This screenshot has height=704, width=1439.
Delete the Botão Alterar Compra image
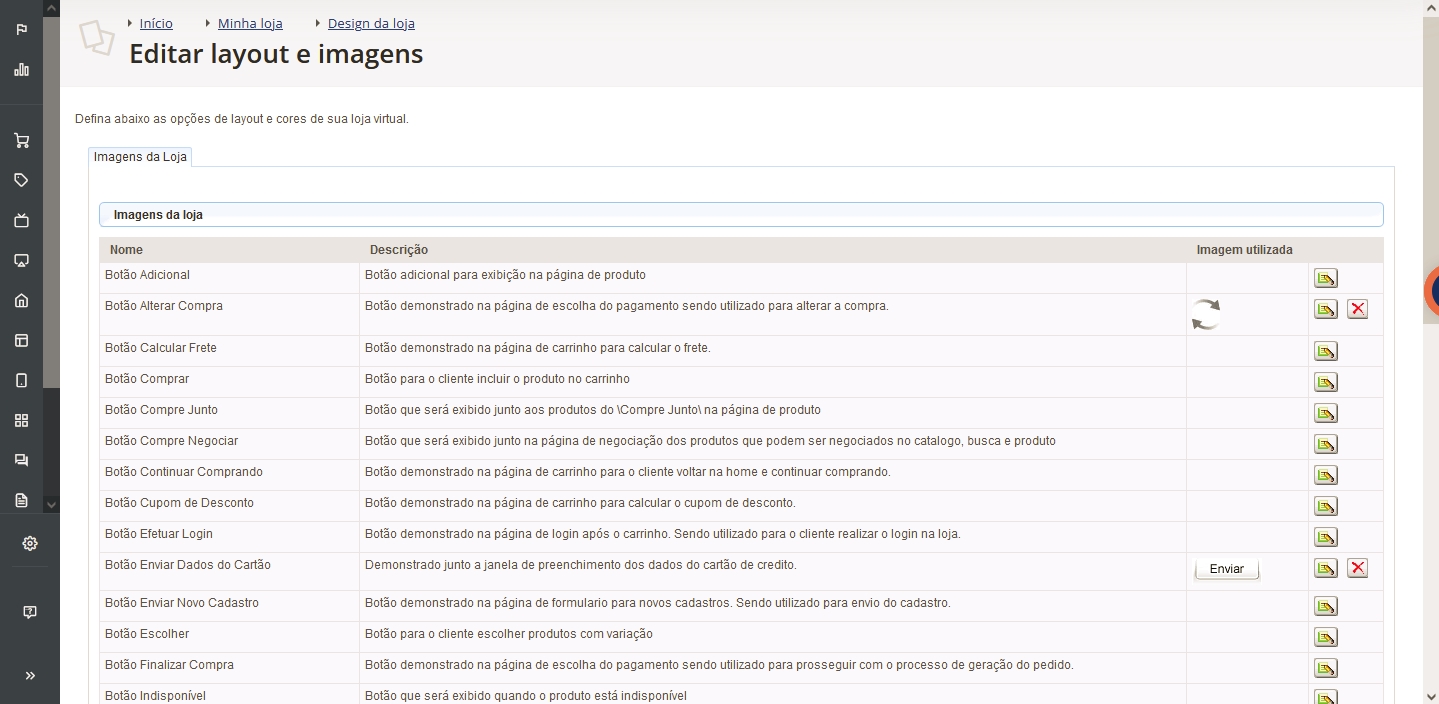(1357, 309)
